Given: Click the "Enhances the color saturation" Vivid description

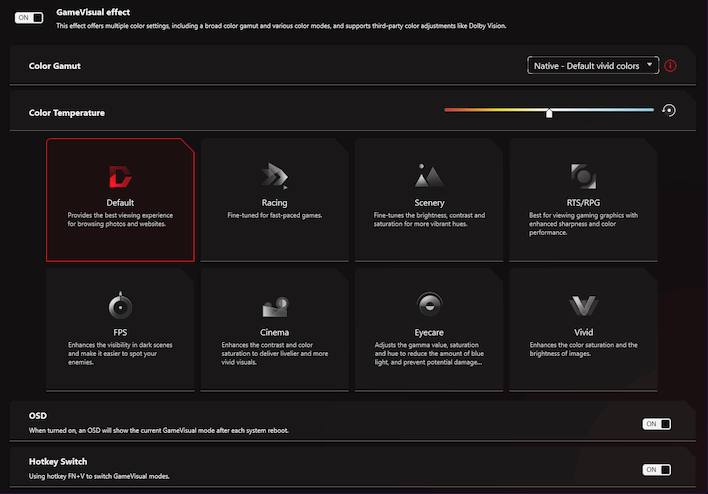Looking at the screenshot, I should tap(583, 349).
